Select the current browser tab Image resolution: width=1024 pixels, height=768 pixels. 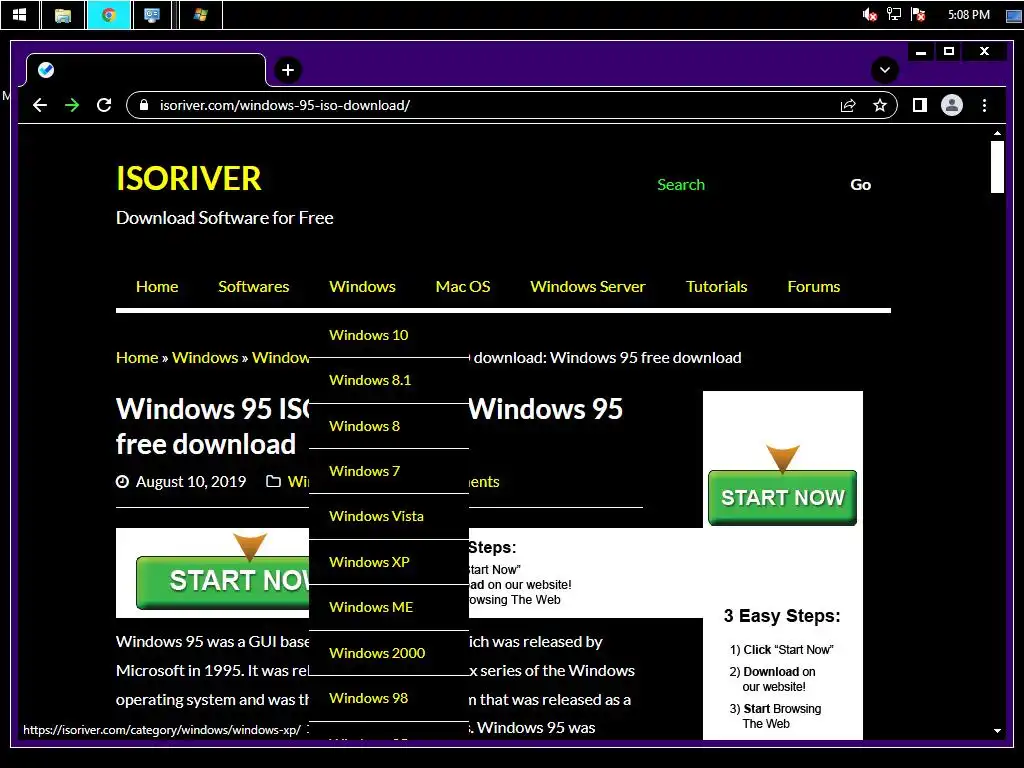146,70
